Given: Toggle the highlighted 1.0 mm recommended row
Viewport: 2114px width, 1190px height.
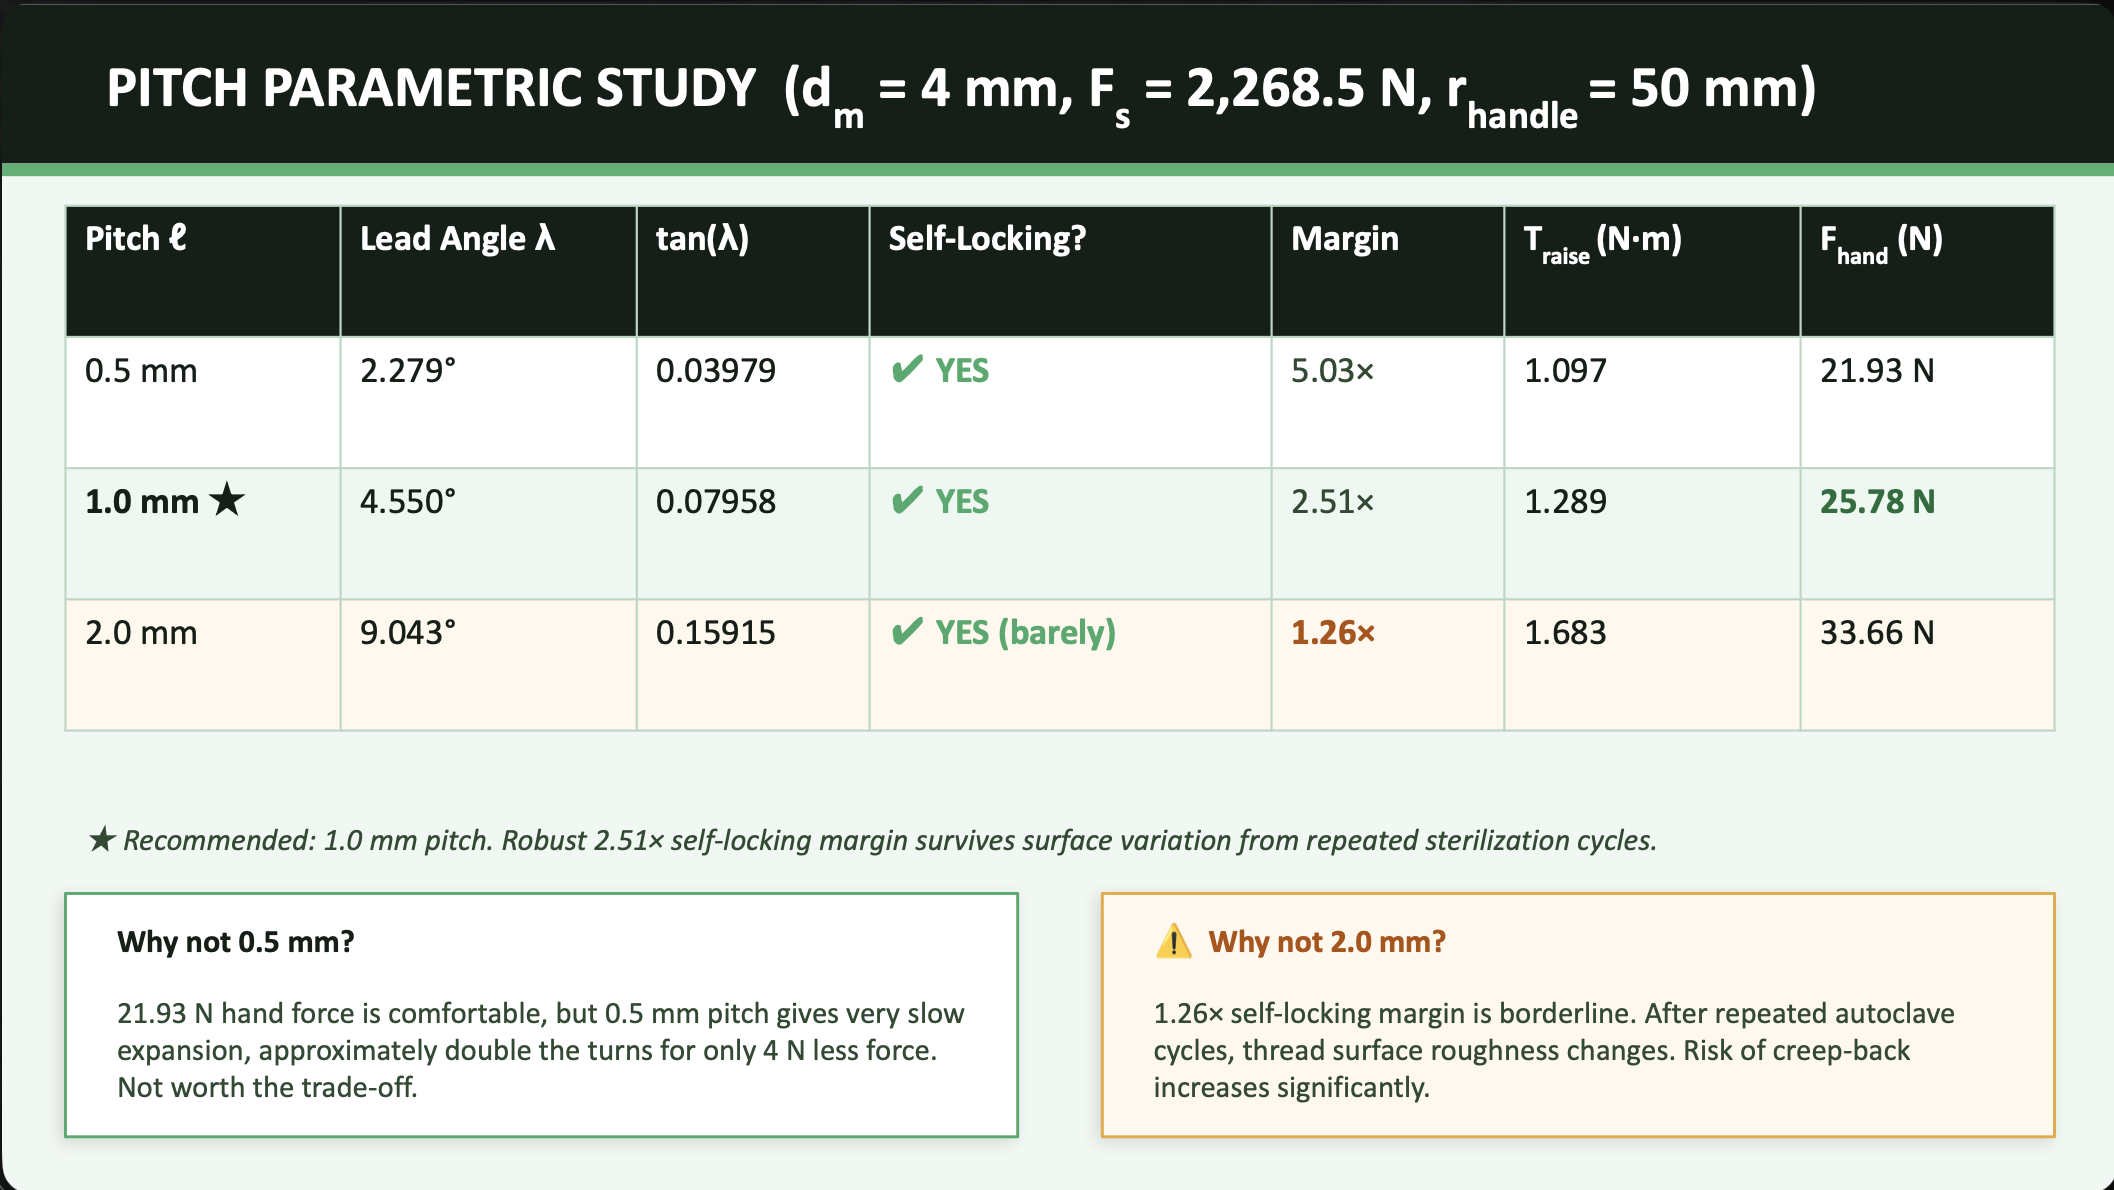Looking at the screenshot, I should click(x=1000, y=531).
